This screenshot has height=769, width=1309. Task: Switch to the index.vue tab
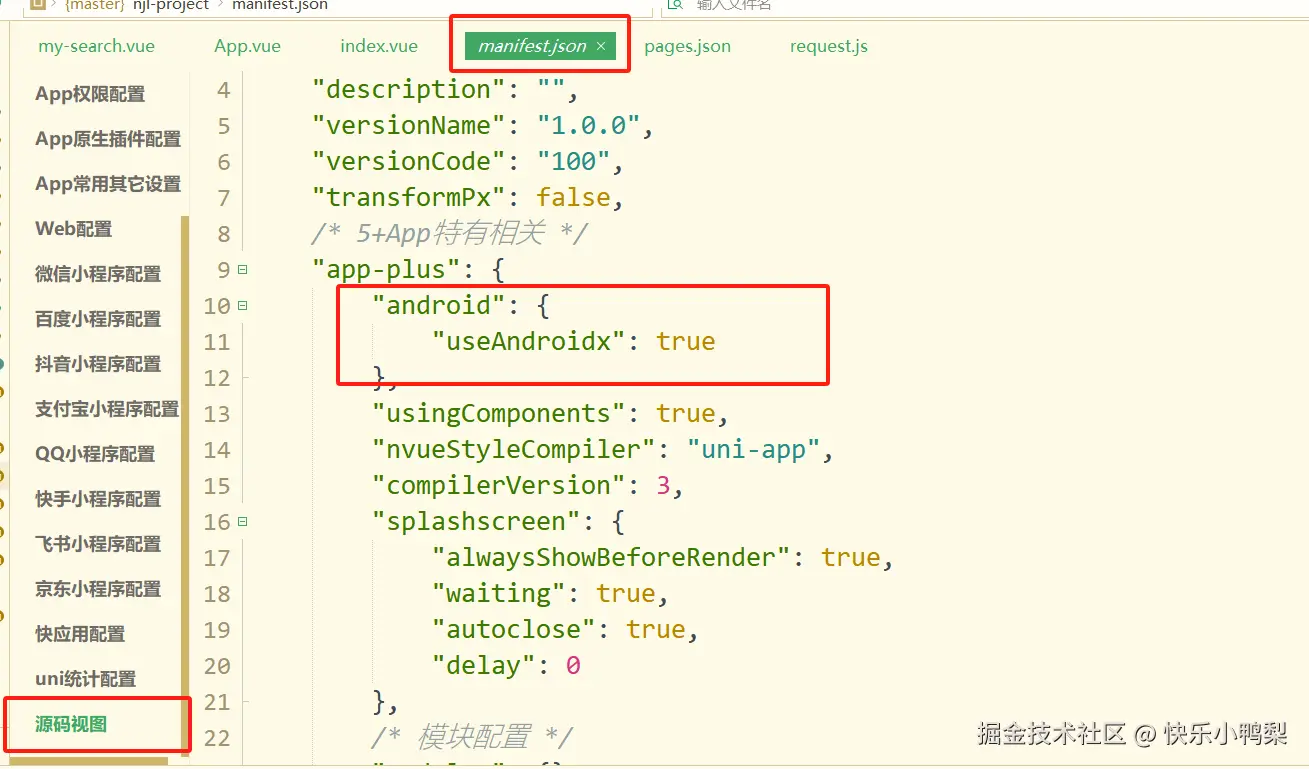[x=379, y=46]
